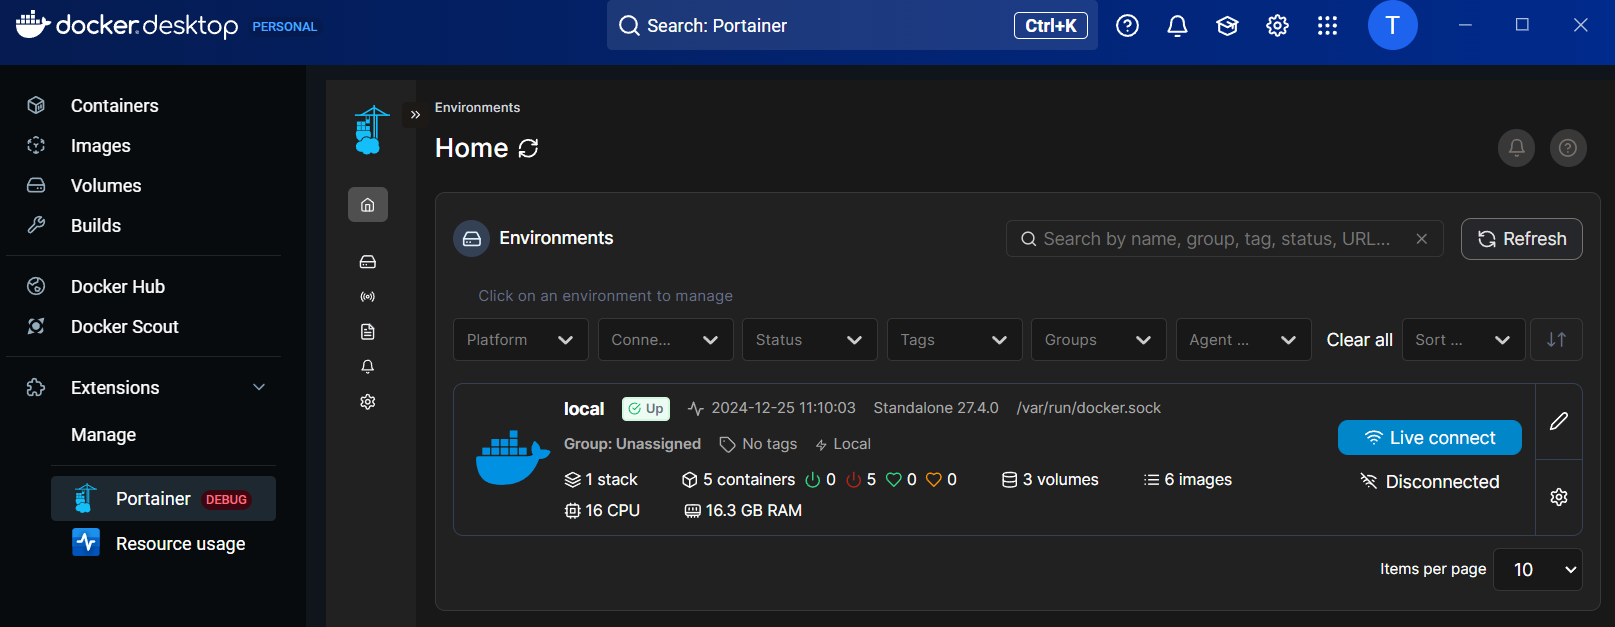1615x627 pixels.
Task: Open Portainer logs document icon
Action: 368,332
